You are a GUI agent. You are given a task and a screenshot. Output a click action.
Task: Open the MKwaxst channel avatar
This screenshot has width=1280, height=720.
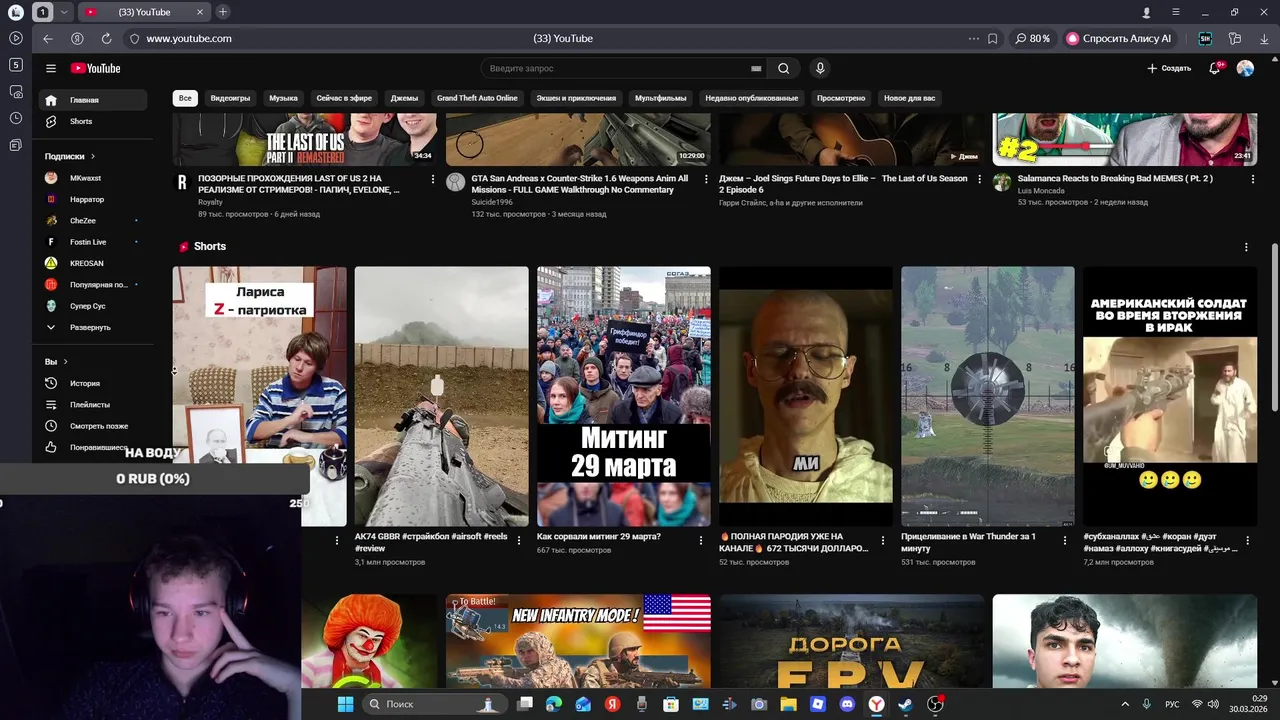point(51,178)
